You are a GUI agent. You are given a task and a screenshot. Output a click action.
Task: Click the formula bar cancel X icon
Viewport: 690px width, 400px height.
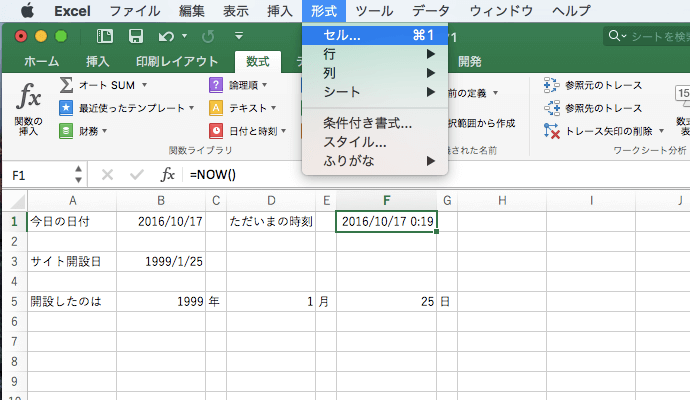point(107,175)
